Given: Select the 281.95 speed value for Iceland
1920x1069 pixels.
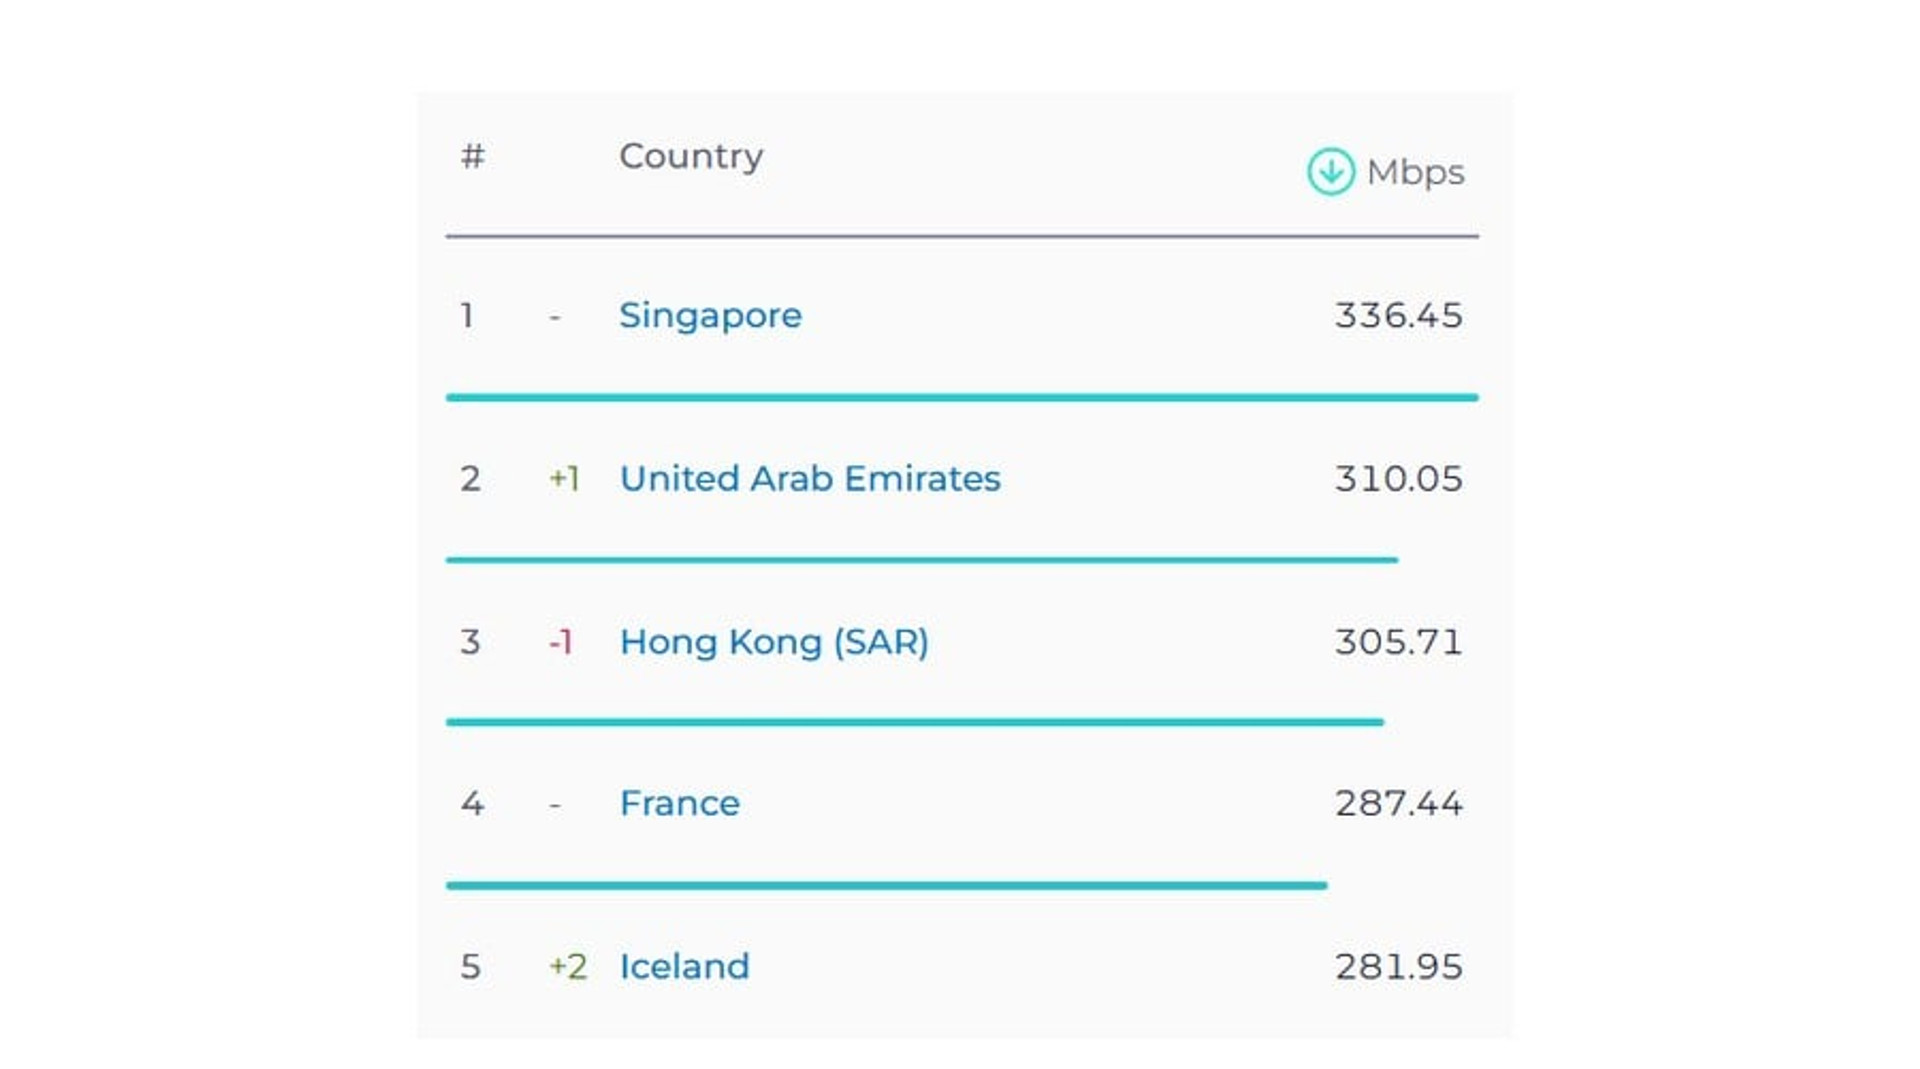Looking at the screenshot, I should [1398, 967].
